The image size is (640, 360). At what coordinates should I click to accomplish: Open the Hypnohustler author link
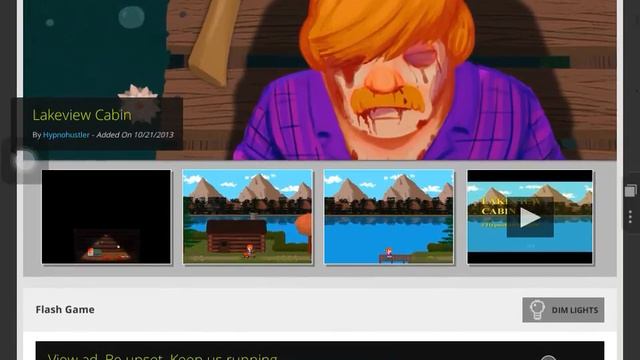[x=66, y=135]
